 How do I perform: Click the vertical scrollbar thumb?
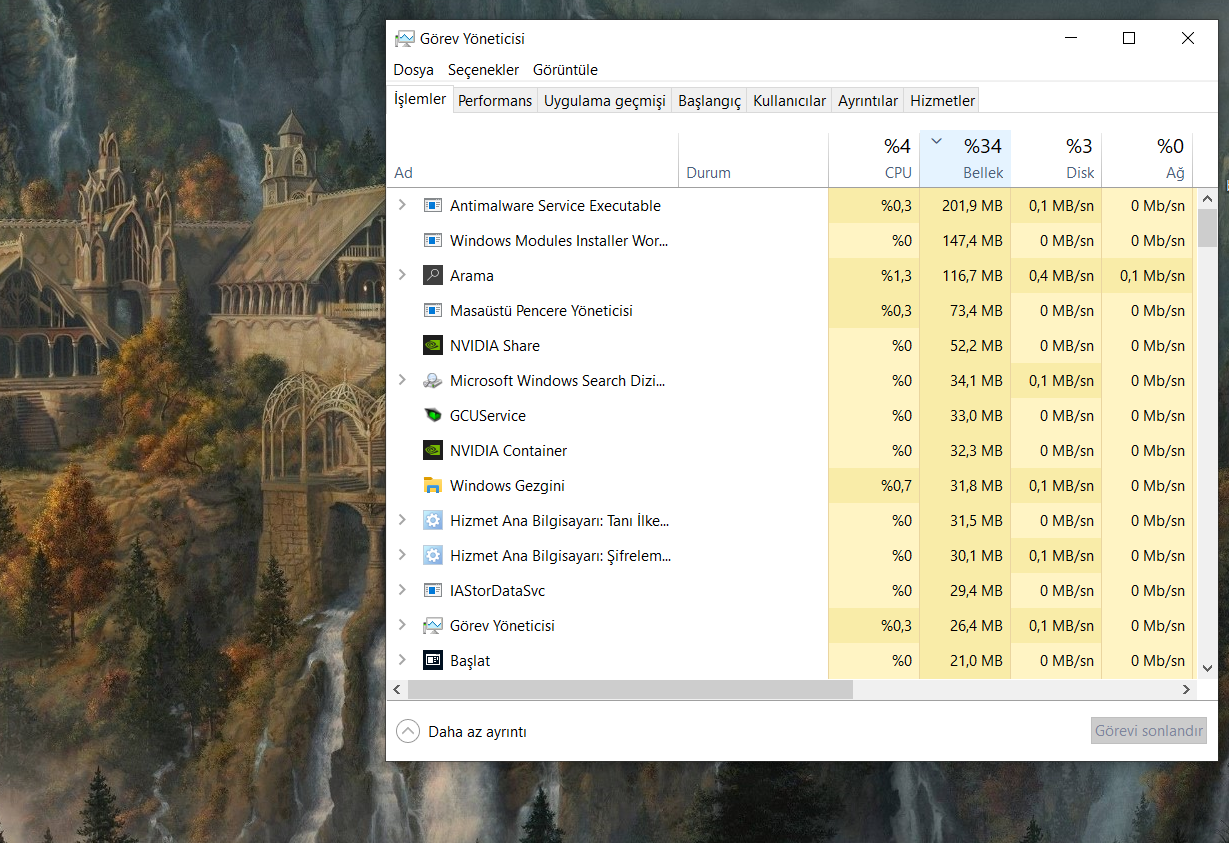[1207, 228]
